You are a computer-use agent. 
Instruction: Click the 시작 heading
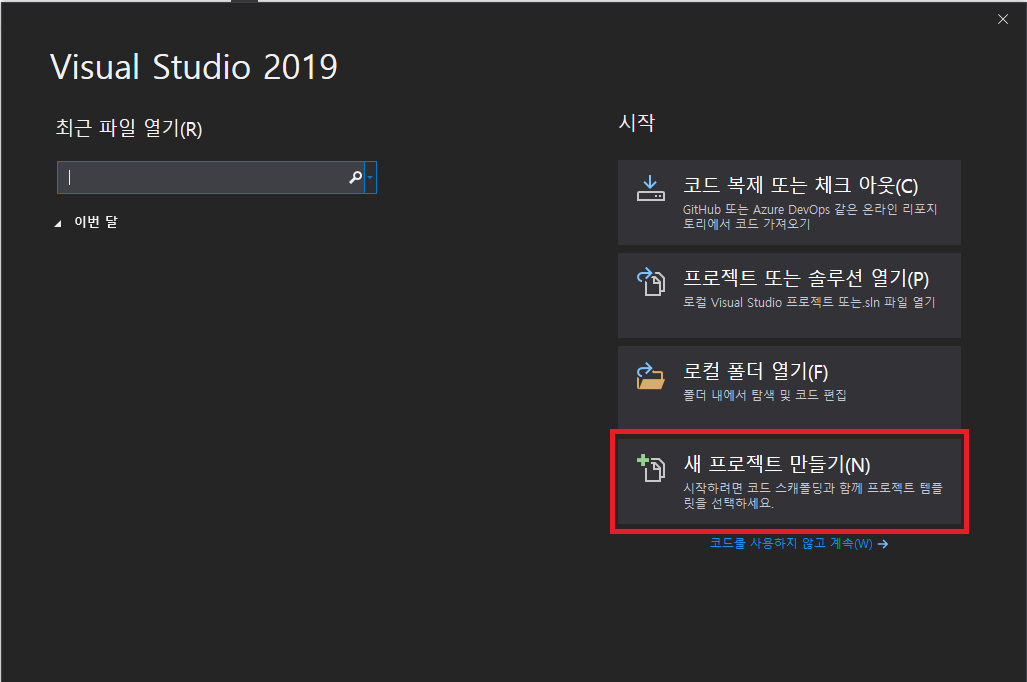(x=637, y=123)
